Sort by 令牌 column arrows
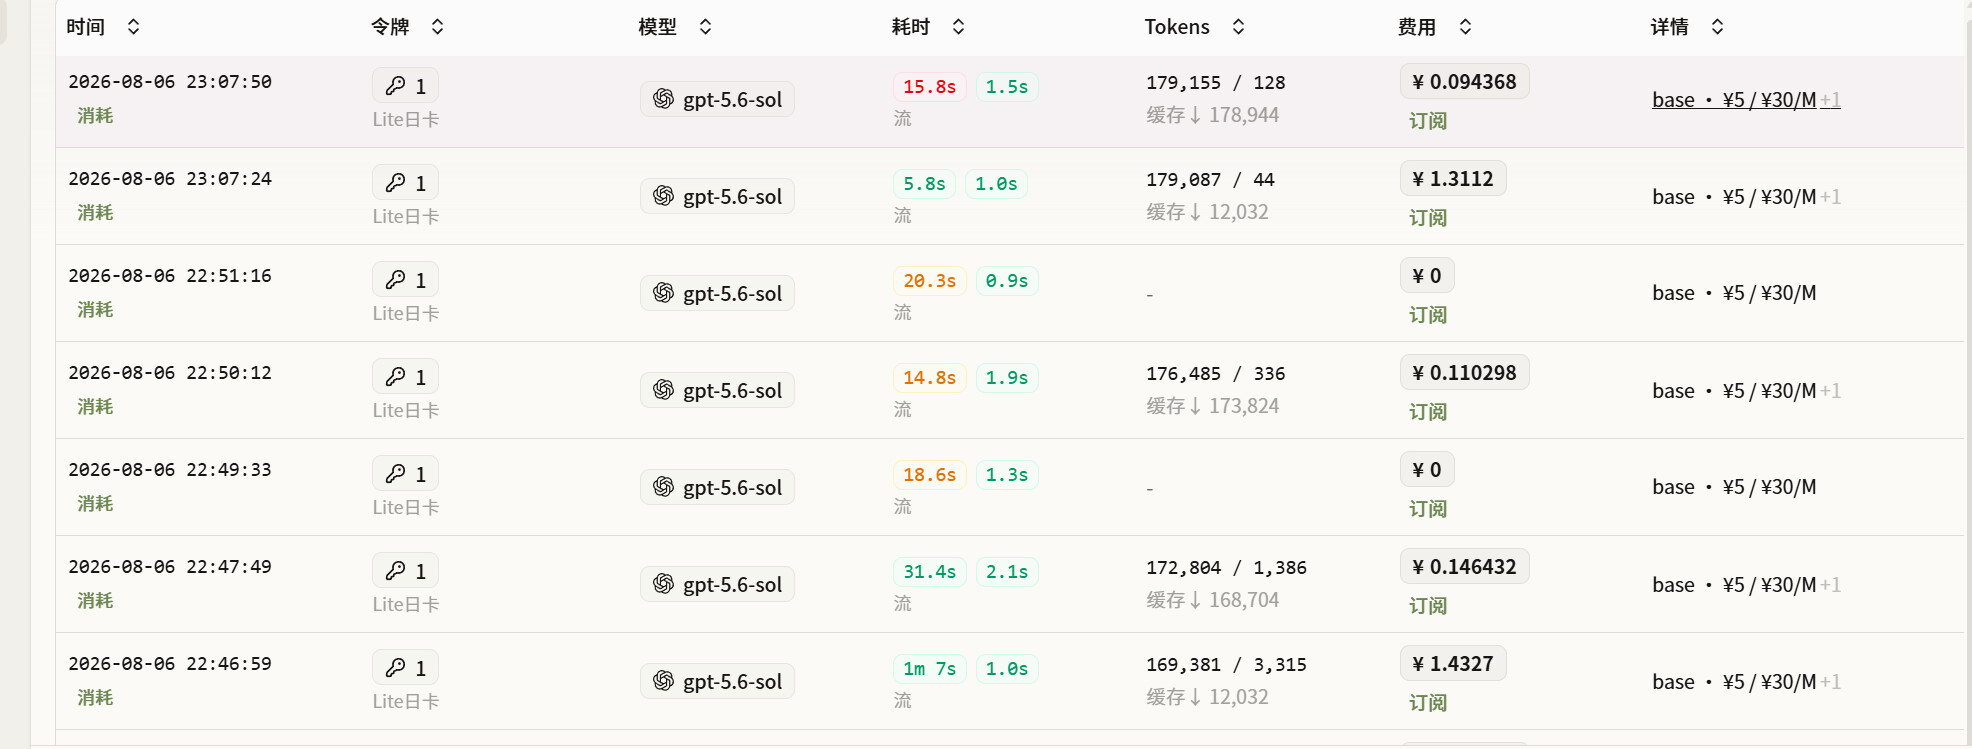 click(x=437, y=27)
